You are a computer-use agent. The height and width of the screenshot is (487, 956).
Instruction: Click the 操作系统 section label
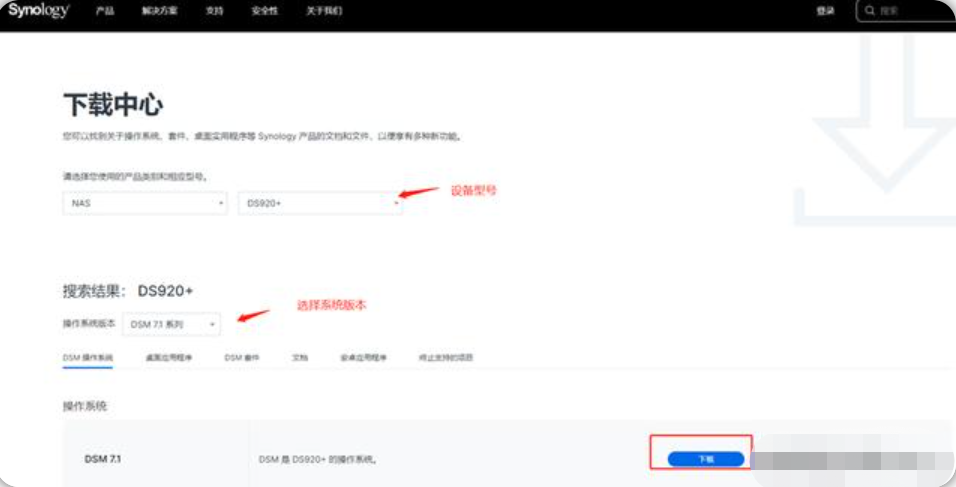pos(85,406)
